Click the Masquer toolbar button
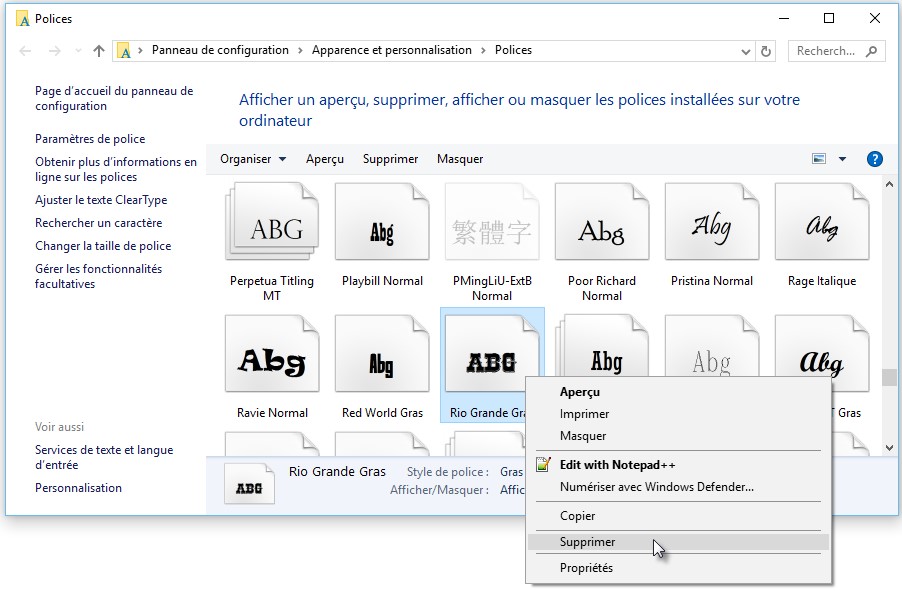Viewport: 902px width, 591px height. coord(460,159)
